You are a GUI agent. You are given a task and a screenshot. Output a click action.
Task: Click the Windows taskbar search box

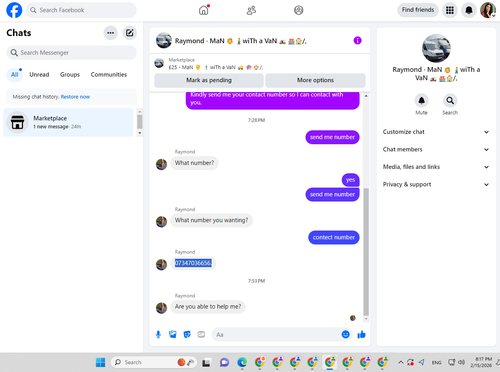154,362
